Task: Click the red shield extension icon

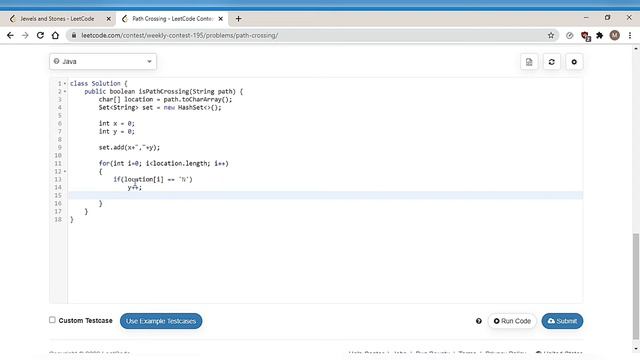Action: pos(585,36)
